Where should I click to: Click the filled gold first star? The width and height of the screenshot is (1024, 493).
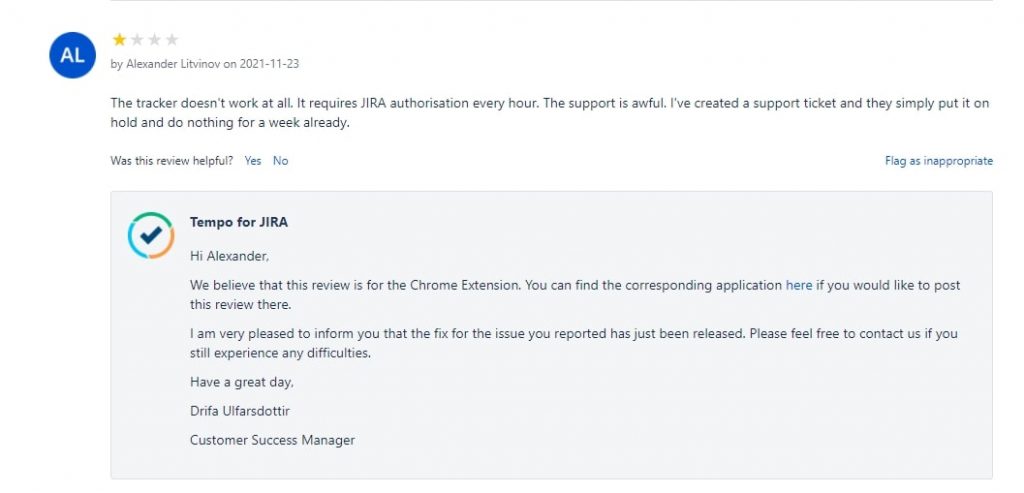click(119, 40)
